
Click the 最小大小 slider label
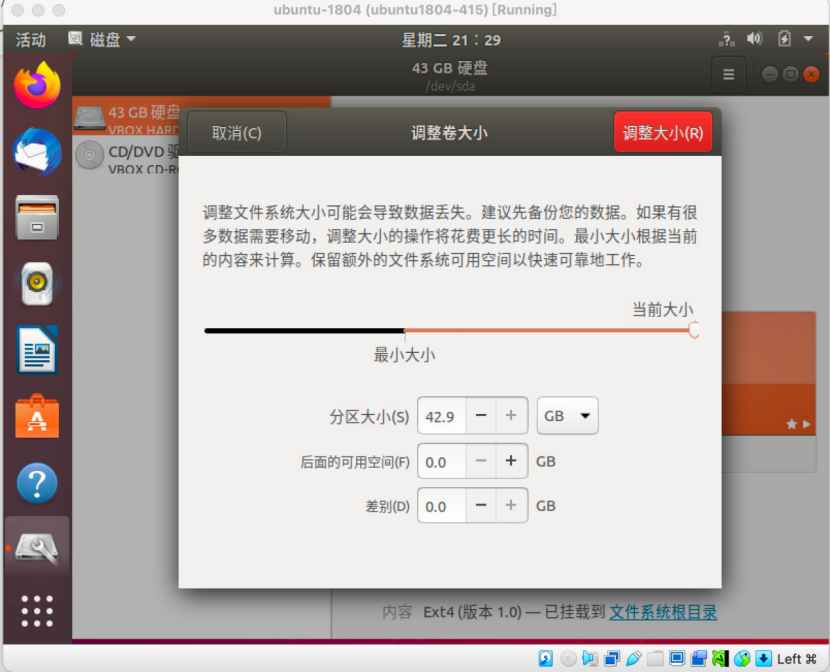(x=404, y=355)
